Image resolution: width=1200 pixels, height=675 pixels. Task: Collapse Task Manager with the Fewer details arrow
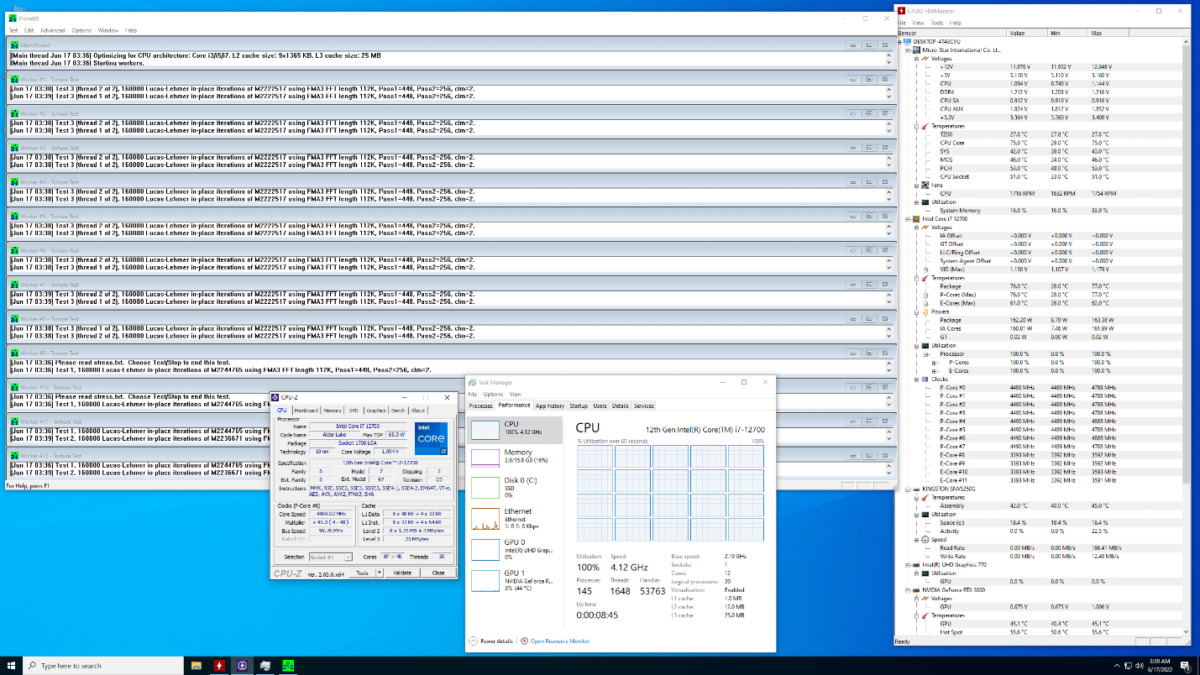tap(474, 640)
